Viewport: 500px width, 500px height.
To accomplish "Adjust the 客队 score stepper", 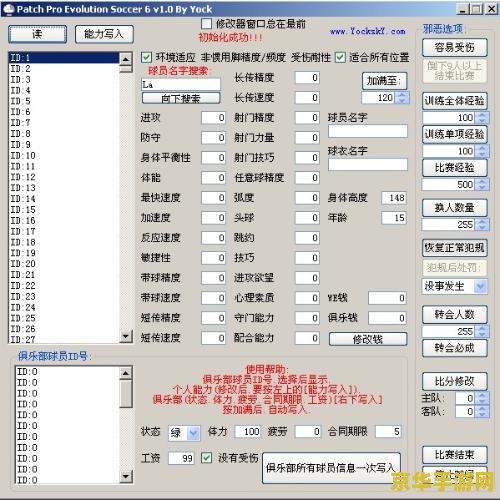I will click(482, 411).
